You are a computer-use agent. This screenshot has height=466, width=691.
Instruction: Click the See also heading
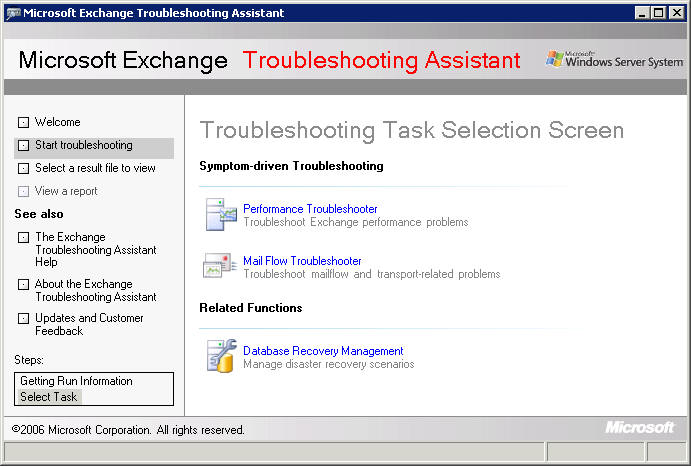(39, 214)
